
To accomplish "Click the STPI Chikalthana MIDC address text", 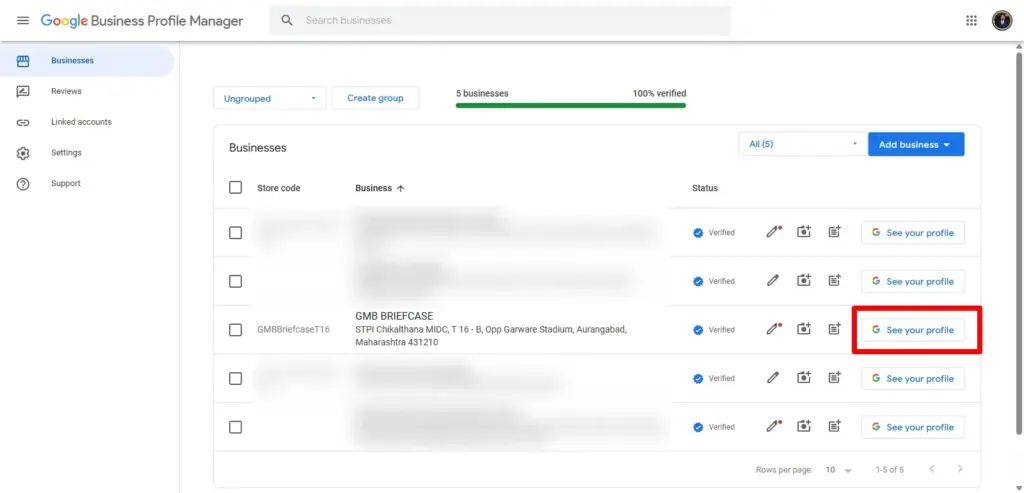I will [x=491, y=336].
